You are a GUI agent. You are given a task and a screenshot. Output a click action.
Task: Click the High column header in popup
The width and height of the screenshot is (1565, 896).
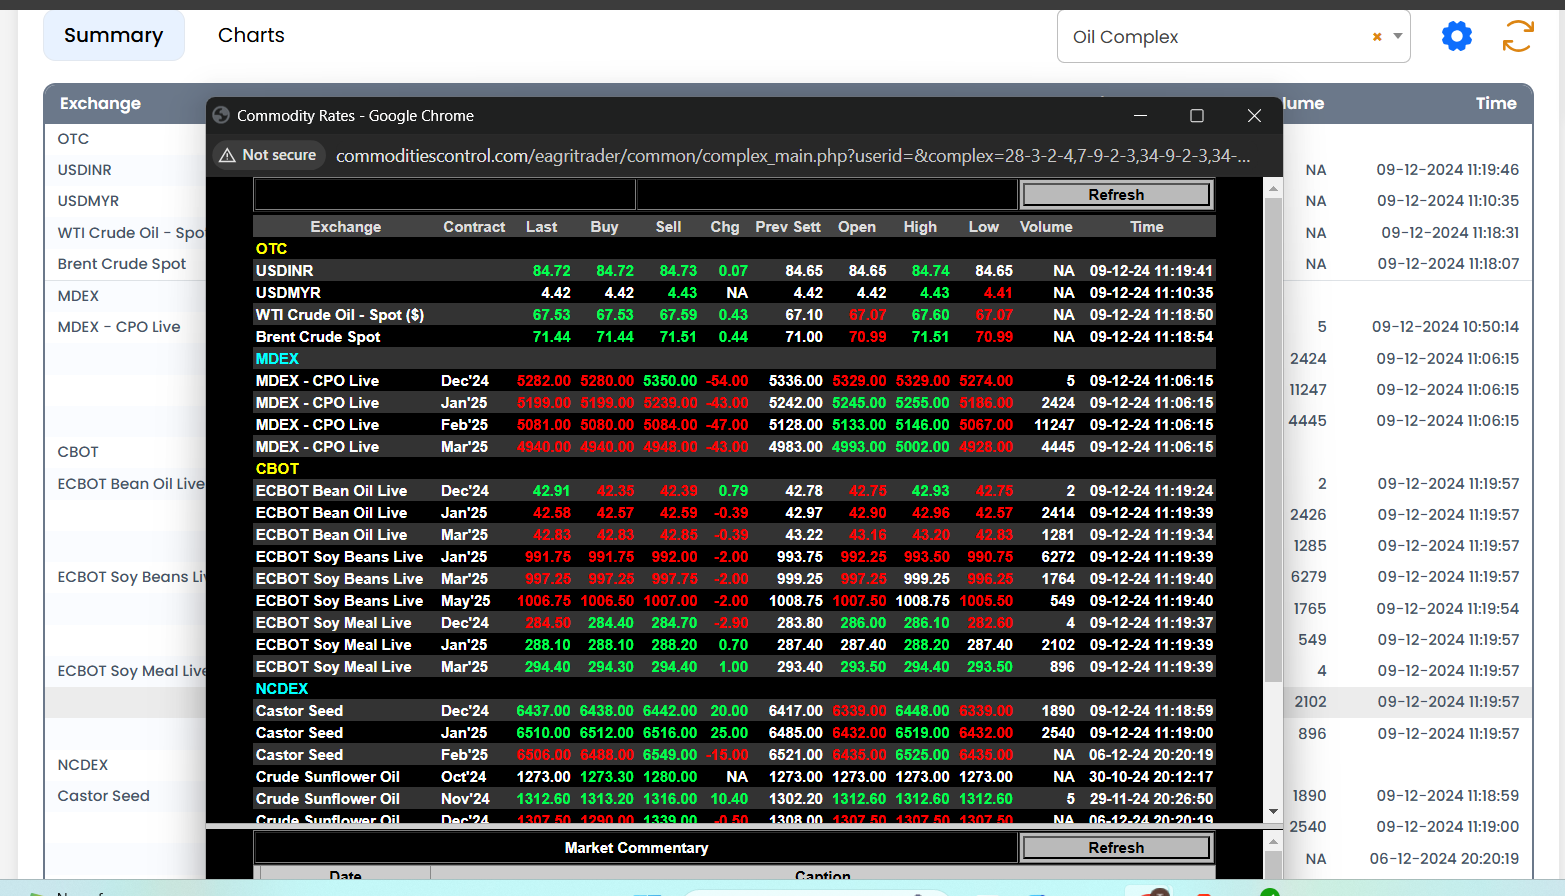click(x=920, y=227)
